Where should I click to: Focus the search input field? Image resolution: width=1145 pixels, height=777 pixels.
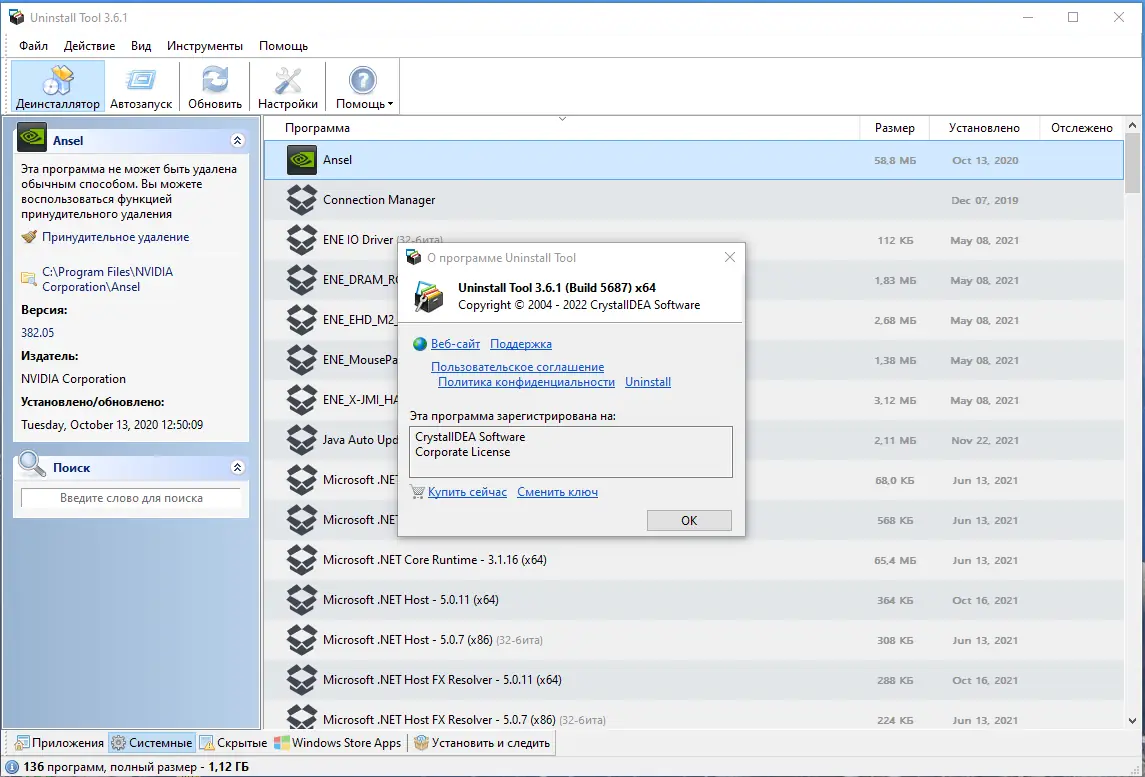pyautogui.click(x=131, y=498)
